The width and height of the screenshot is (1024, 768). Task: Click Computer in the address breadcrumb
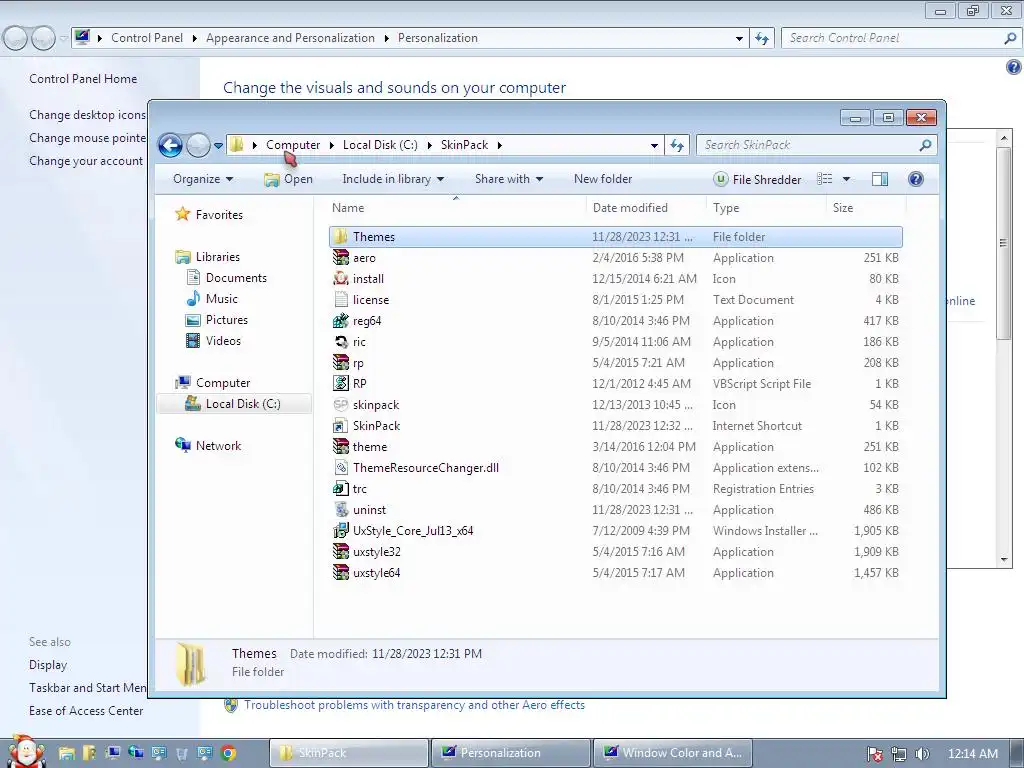pos(293,145)
